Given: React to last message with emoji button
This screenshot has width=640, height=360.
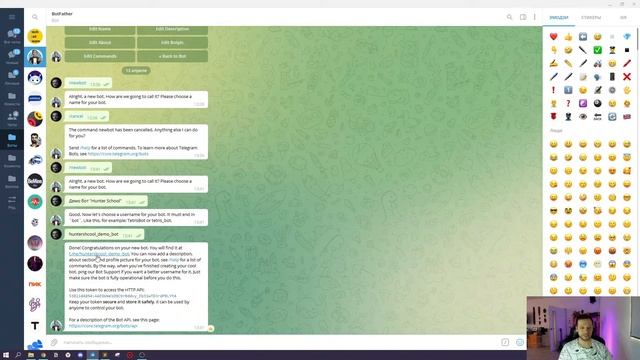Looking at the screenshot, I should coord(211,328).
